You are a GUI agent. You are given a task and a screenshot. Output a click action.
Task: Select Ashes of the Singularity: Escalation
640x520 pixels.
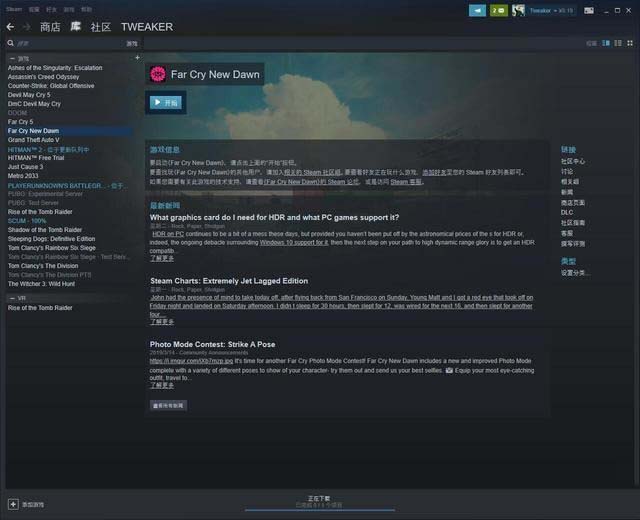(55, 68)
